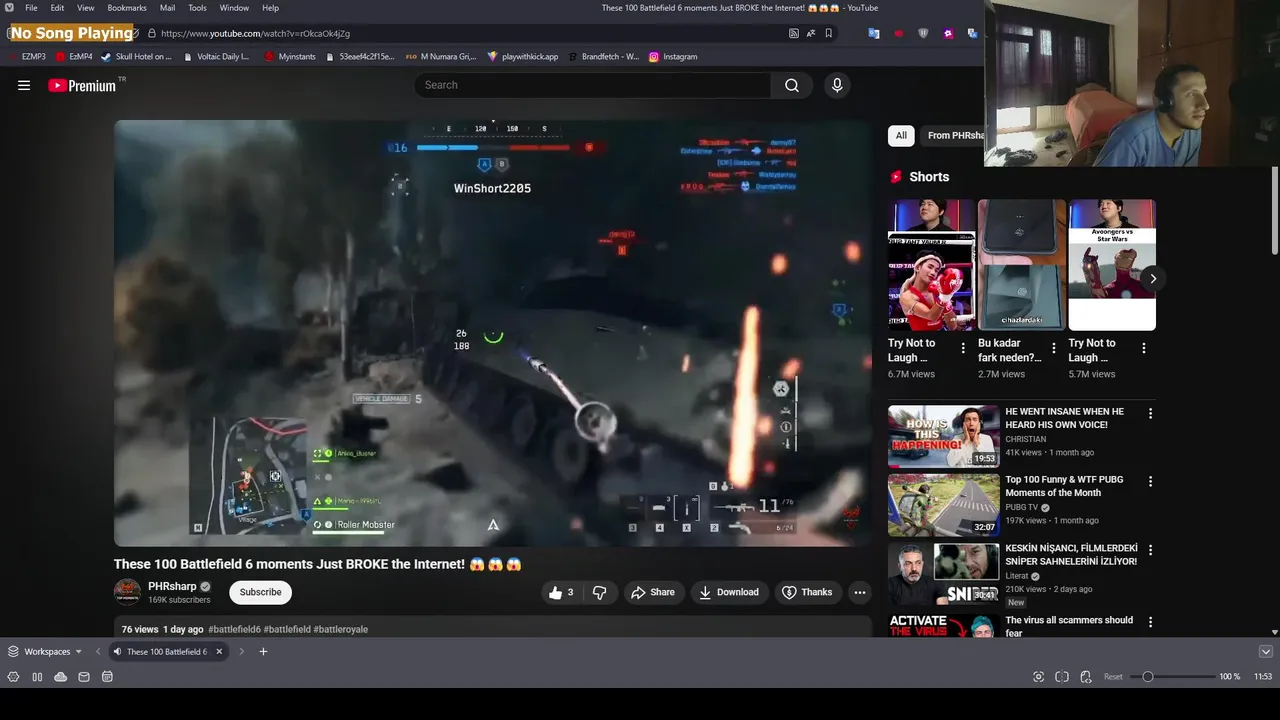Open the Myinstants bookmark
1280x720 pixels.
pos(289,57)
